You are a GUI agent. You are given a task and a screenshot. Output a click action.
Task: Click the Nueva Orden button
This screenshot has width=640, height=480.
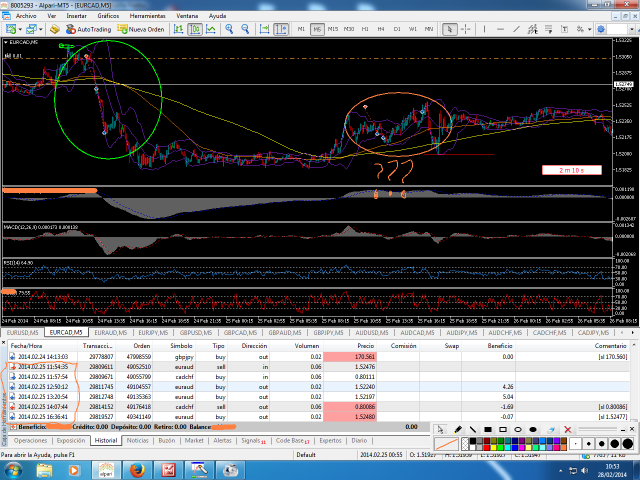click(141, 29)
